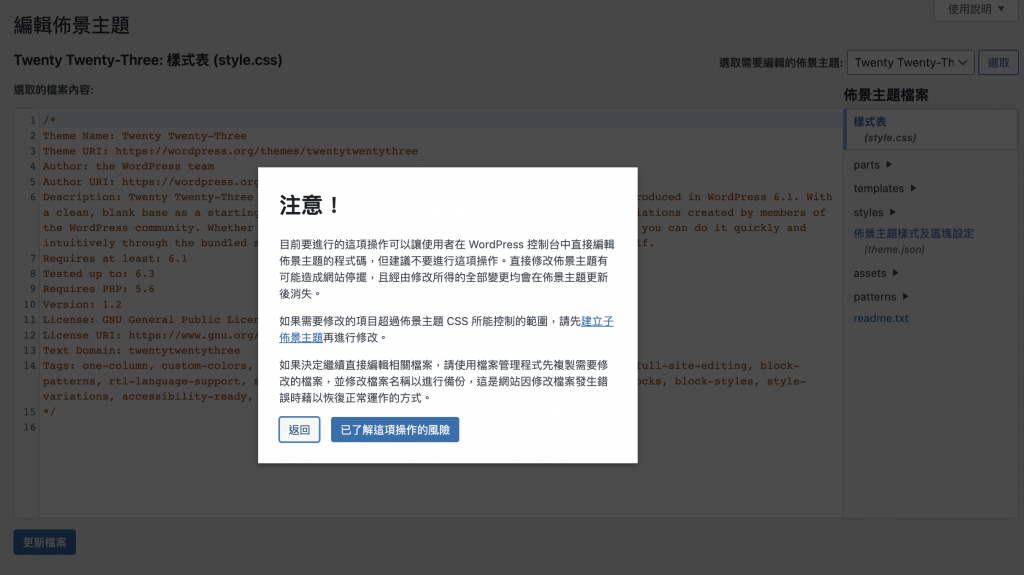Click 'Requires PHP: 5.6' line

[99, 289]
